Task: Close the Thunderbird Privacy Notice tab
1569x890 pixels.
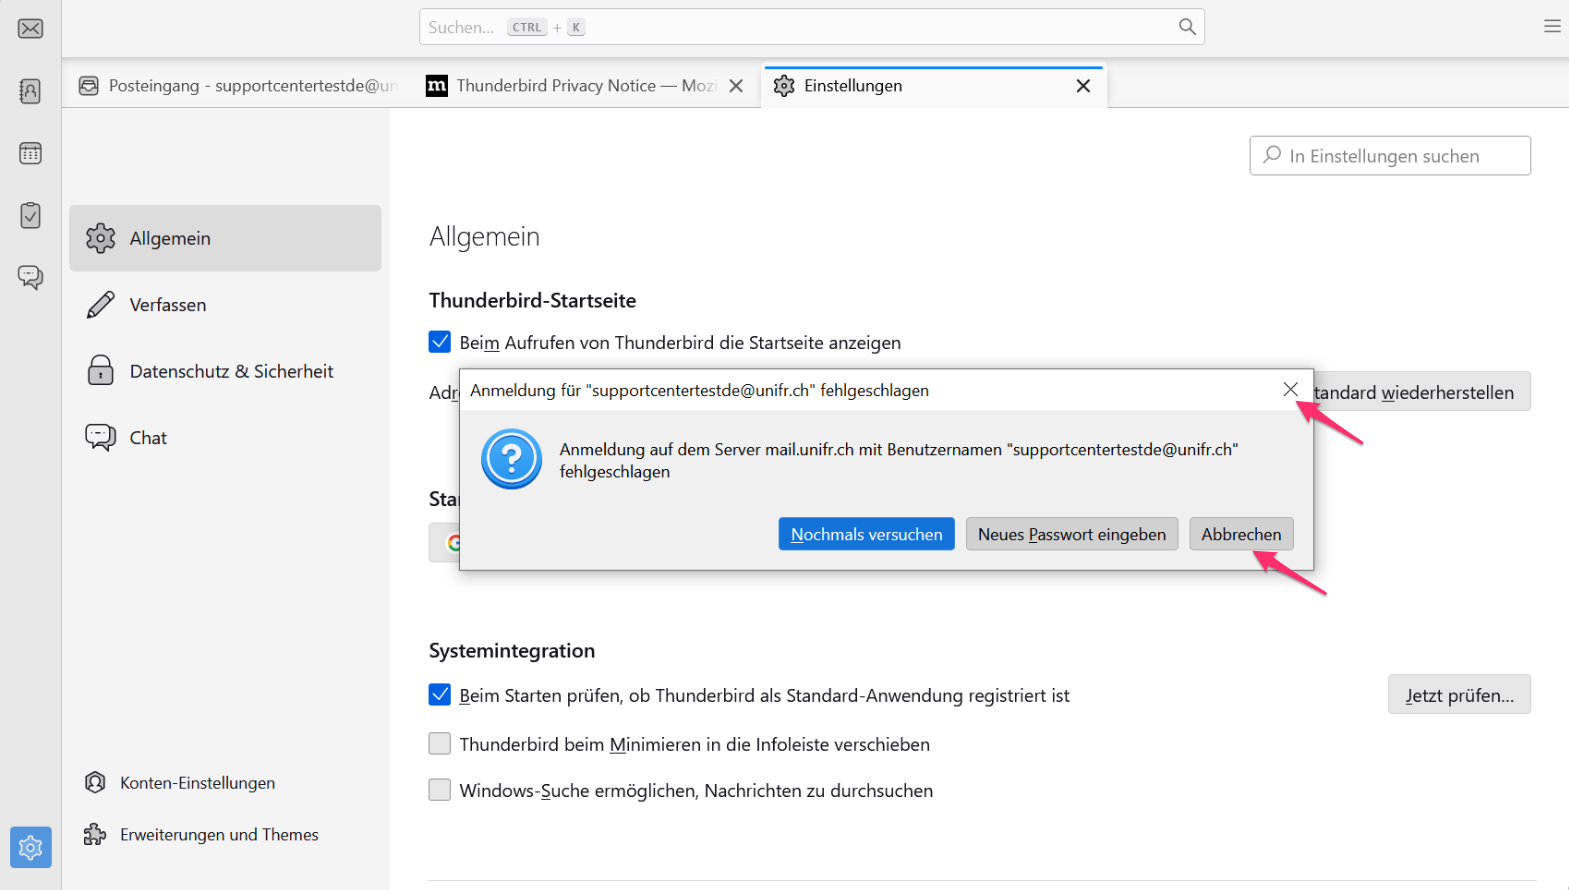Action: pos(736,86)
